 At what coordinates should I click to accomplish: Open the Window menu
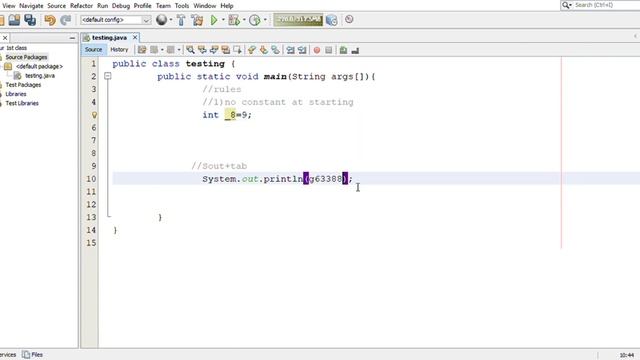[x=204, y=6]
